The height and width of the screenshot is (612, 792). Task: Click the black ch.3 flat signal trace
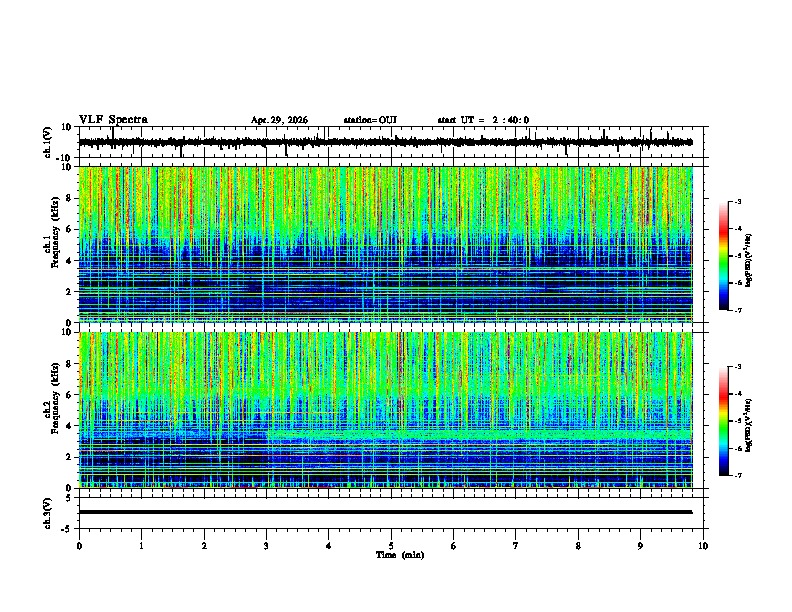[x=385, y=512]
